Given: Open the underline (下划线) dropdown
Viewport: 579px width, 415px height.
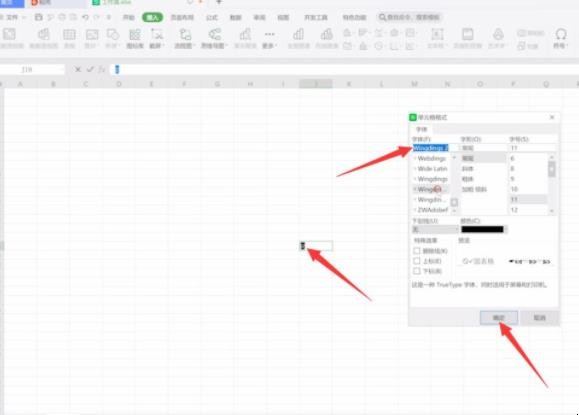Looking at the screenshot, I should click(x=435, y=230).
